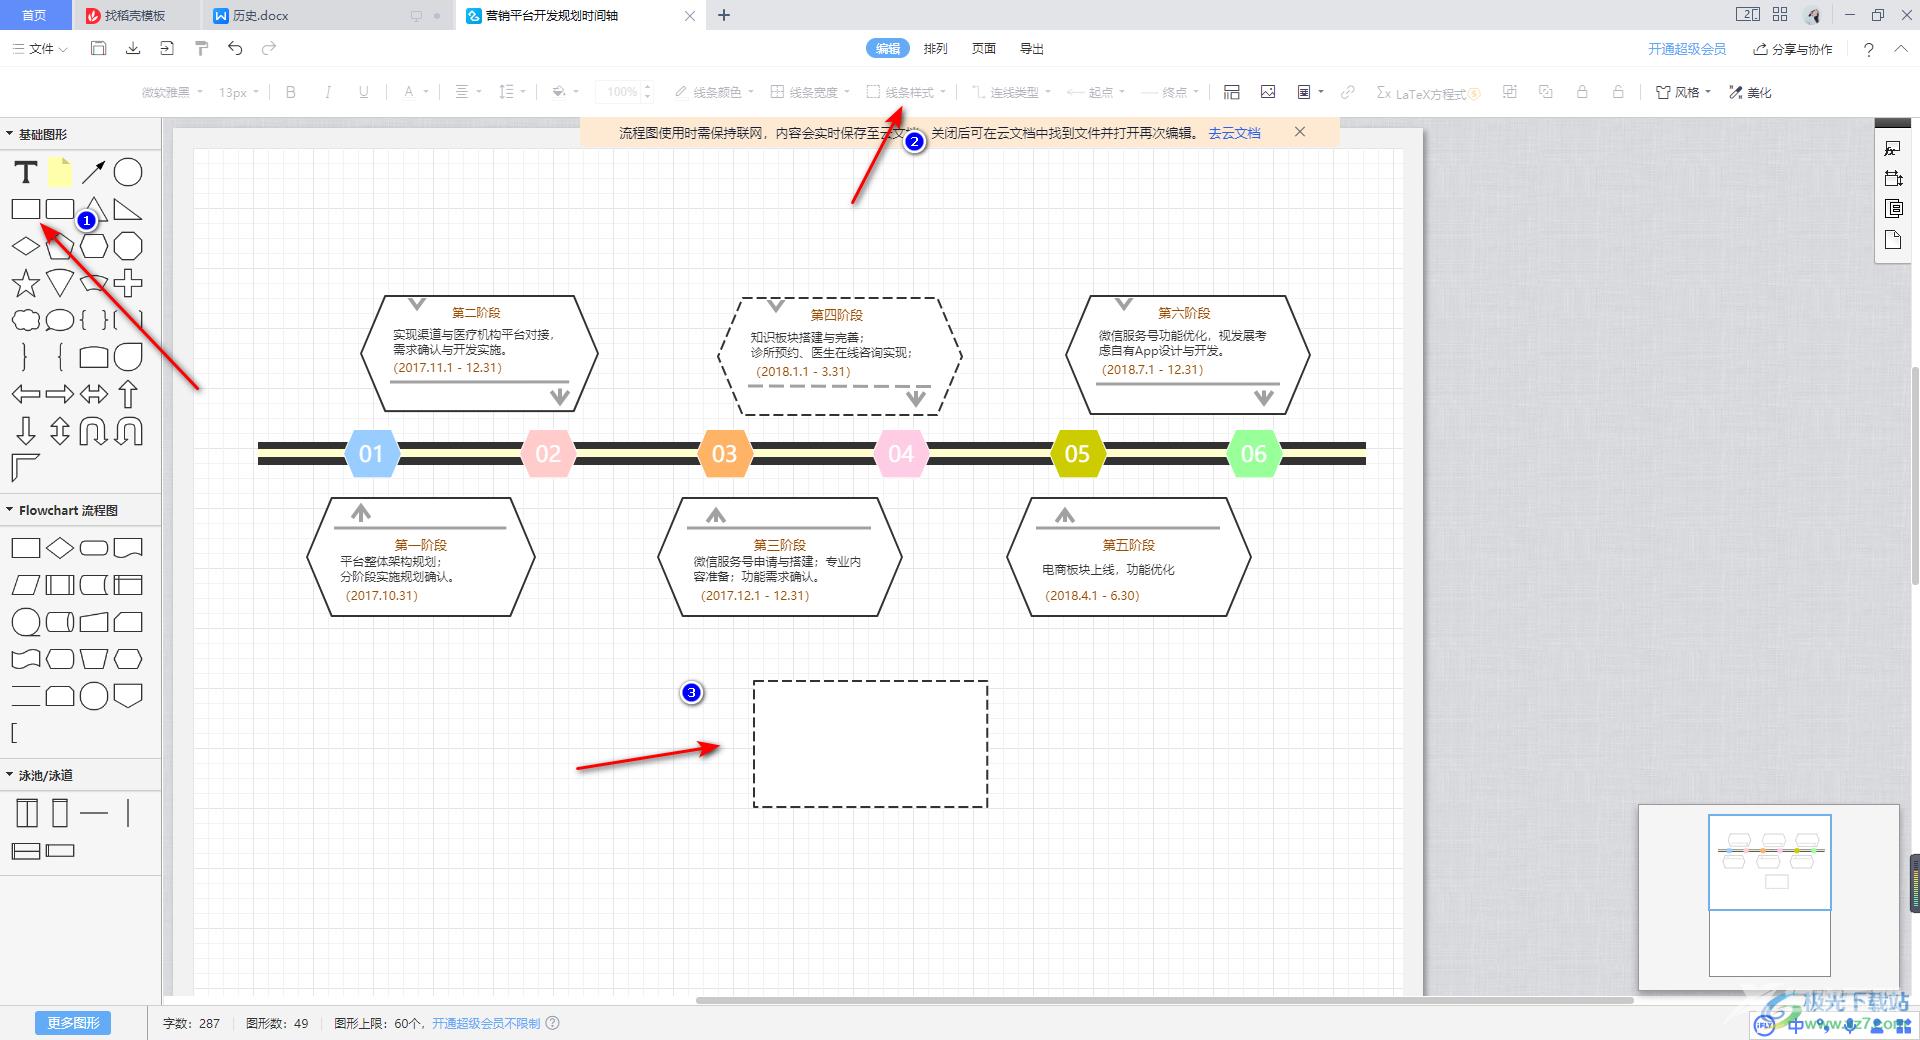The height and width of the screenshot is (1040, 1920).
Task: Collapse the 基础图形 shapes section
Action: [10, 134]
